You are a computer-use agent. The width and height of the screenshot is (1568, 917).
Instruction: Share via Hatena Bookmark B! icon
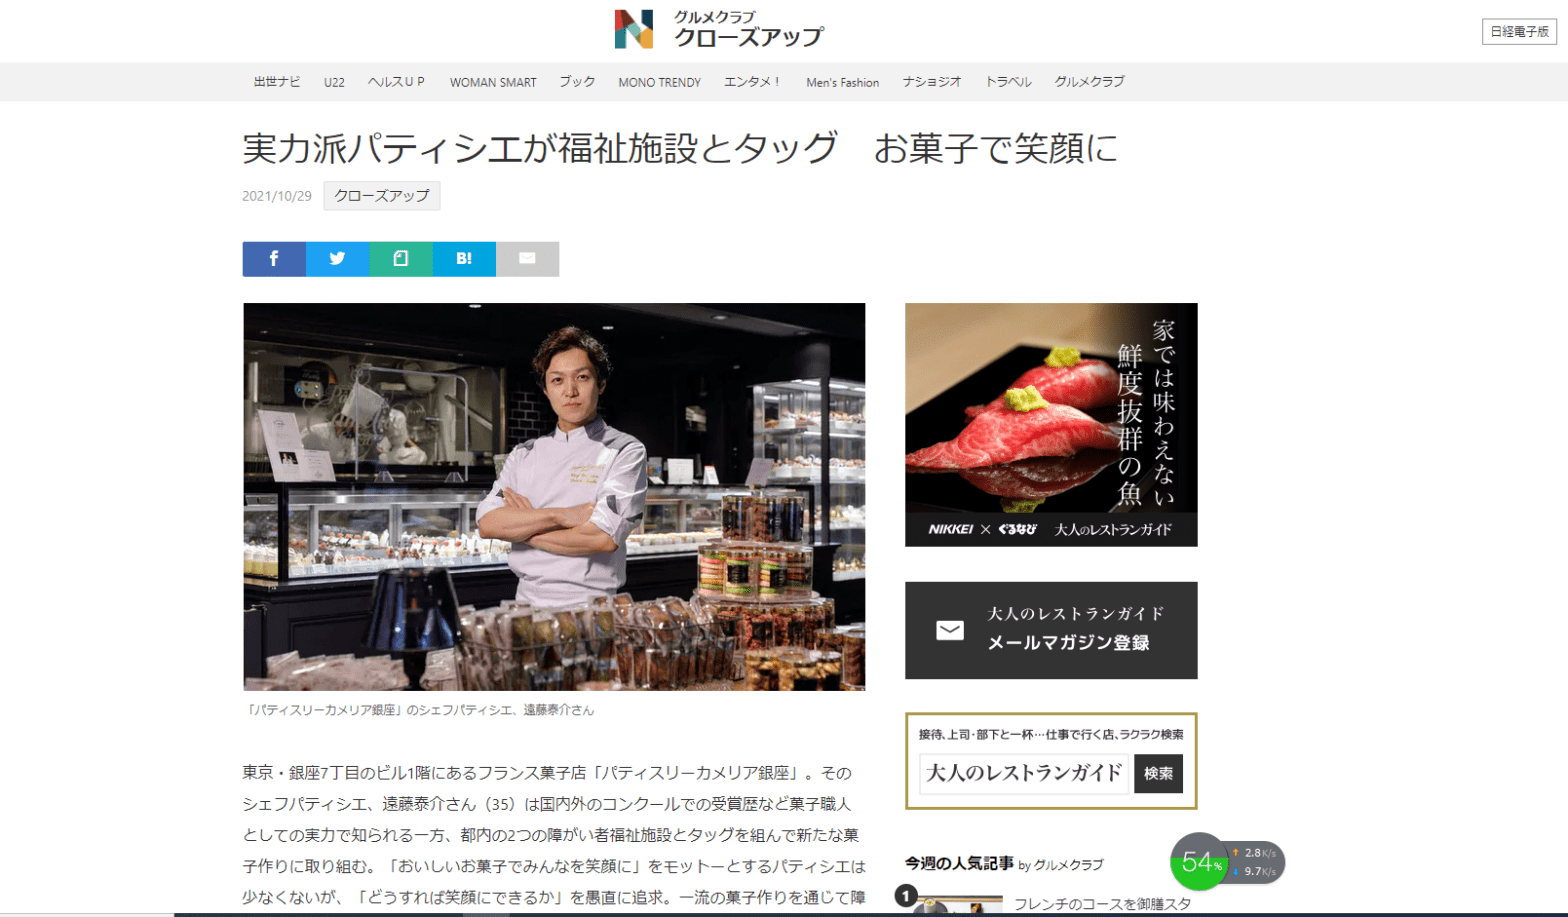464,259
